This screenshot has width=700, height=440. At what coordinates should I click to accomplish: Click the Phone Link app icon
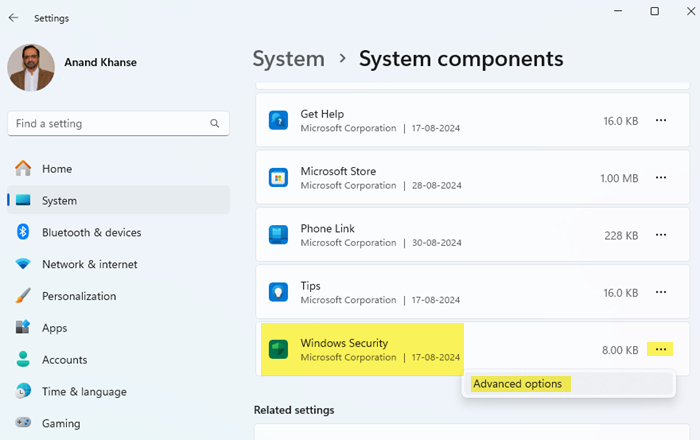coord(279,235)
